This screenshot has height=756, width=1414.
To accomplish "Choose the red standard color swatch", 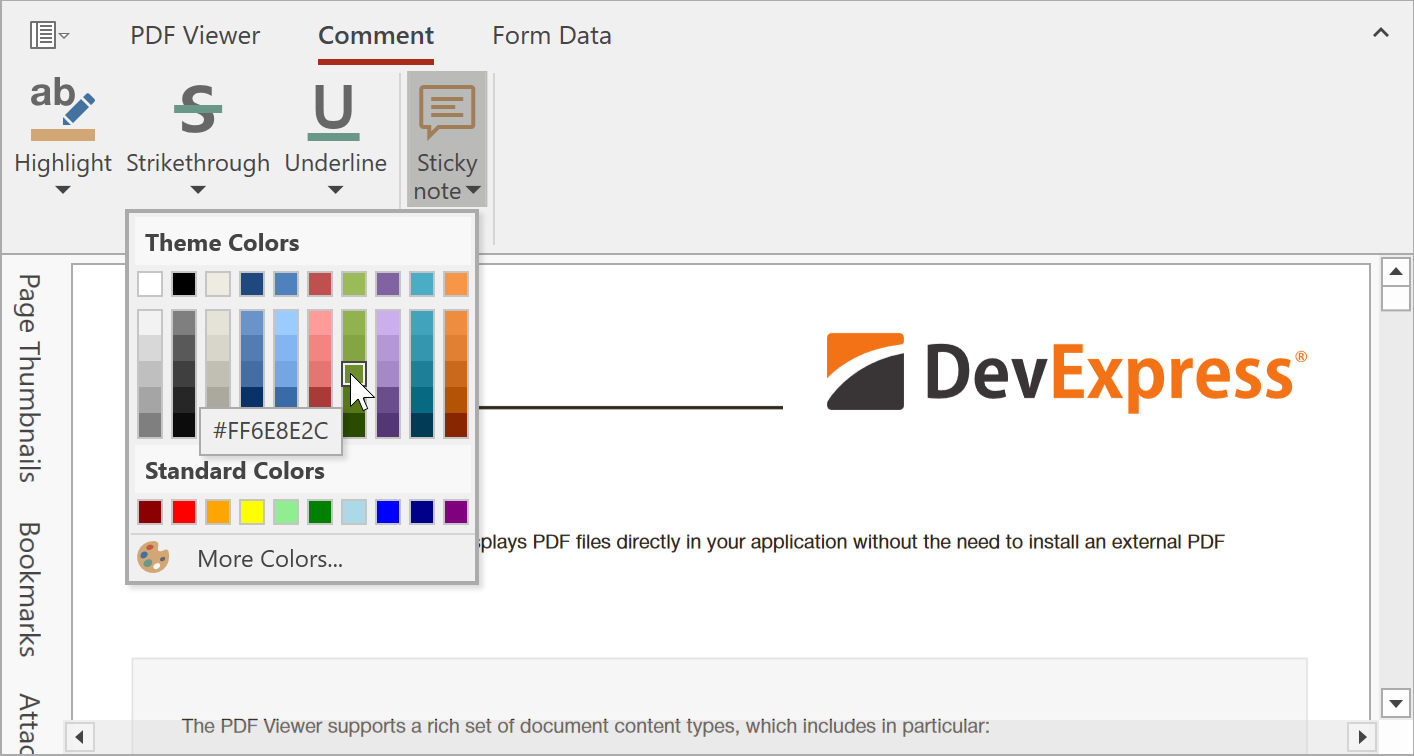I will [184, 512].
